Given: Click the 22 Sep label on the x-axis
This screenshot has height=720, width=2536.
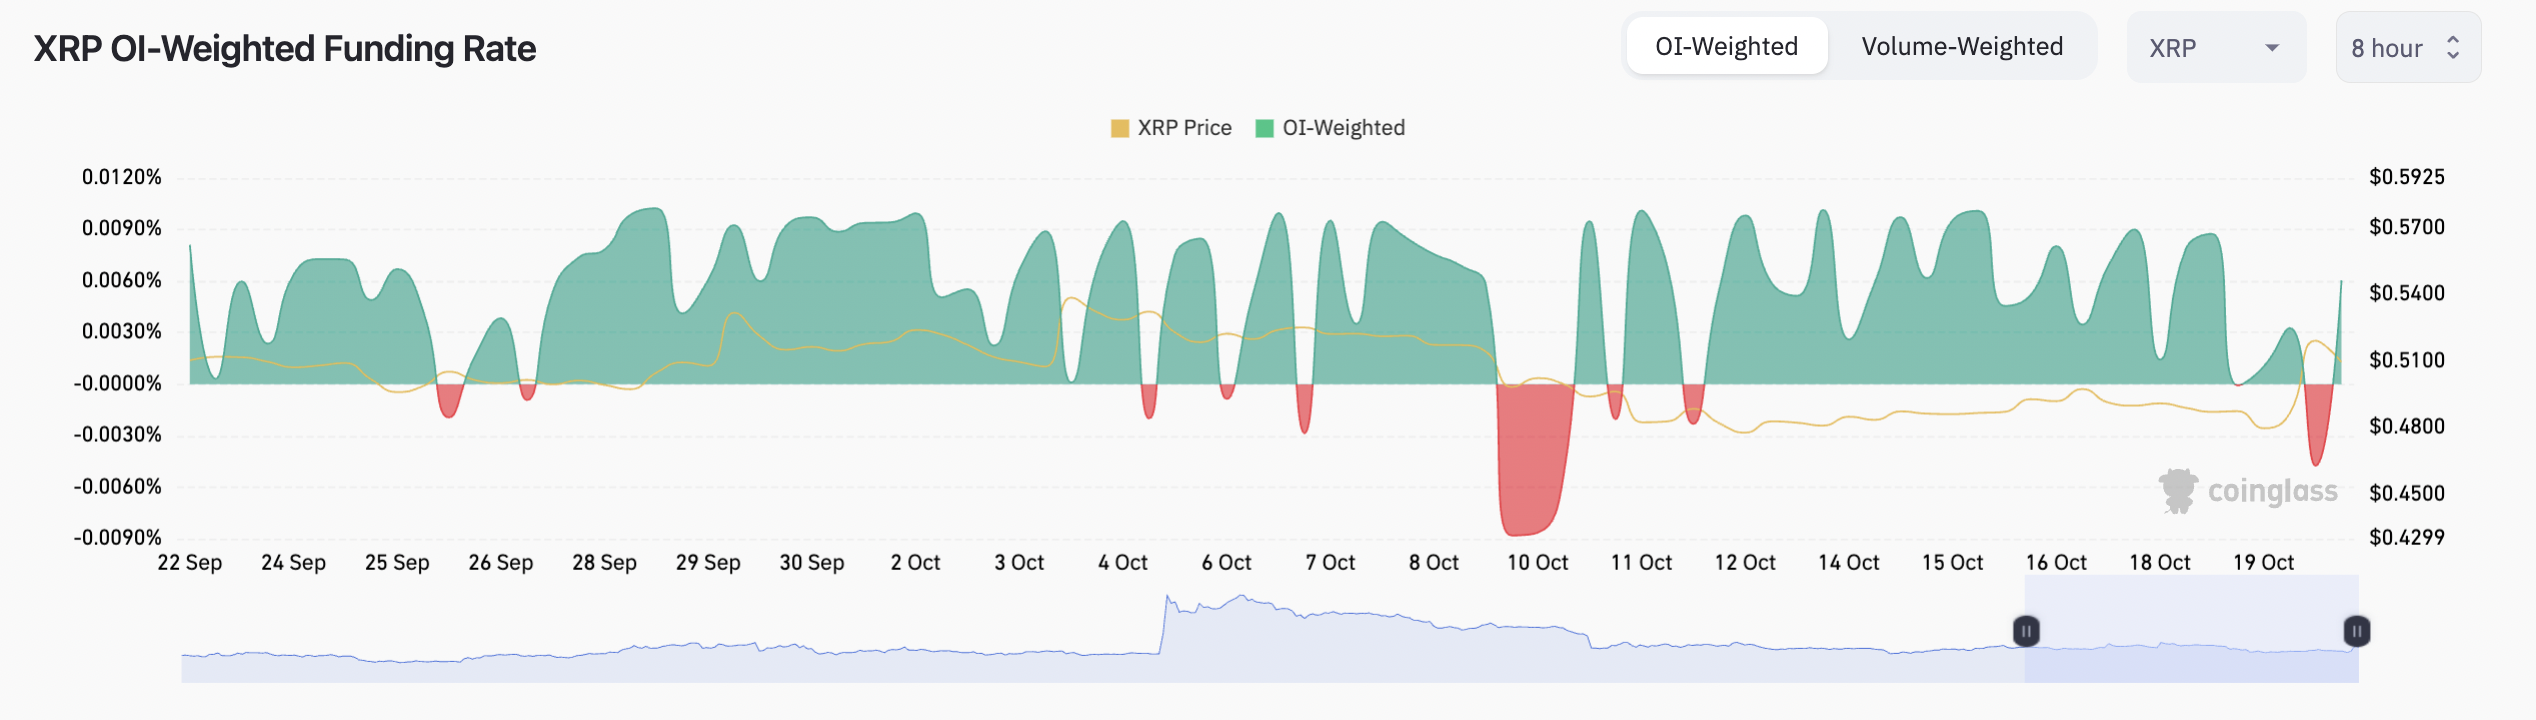Looking at the screenshot, I should pos(190,562).
